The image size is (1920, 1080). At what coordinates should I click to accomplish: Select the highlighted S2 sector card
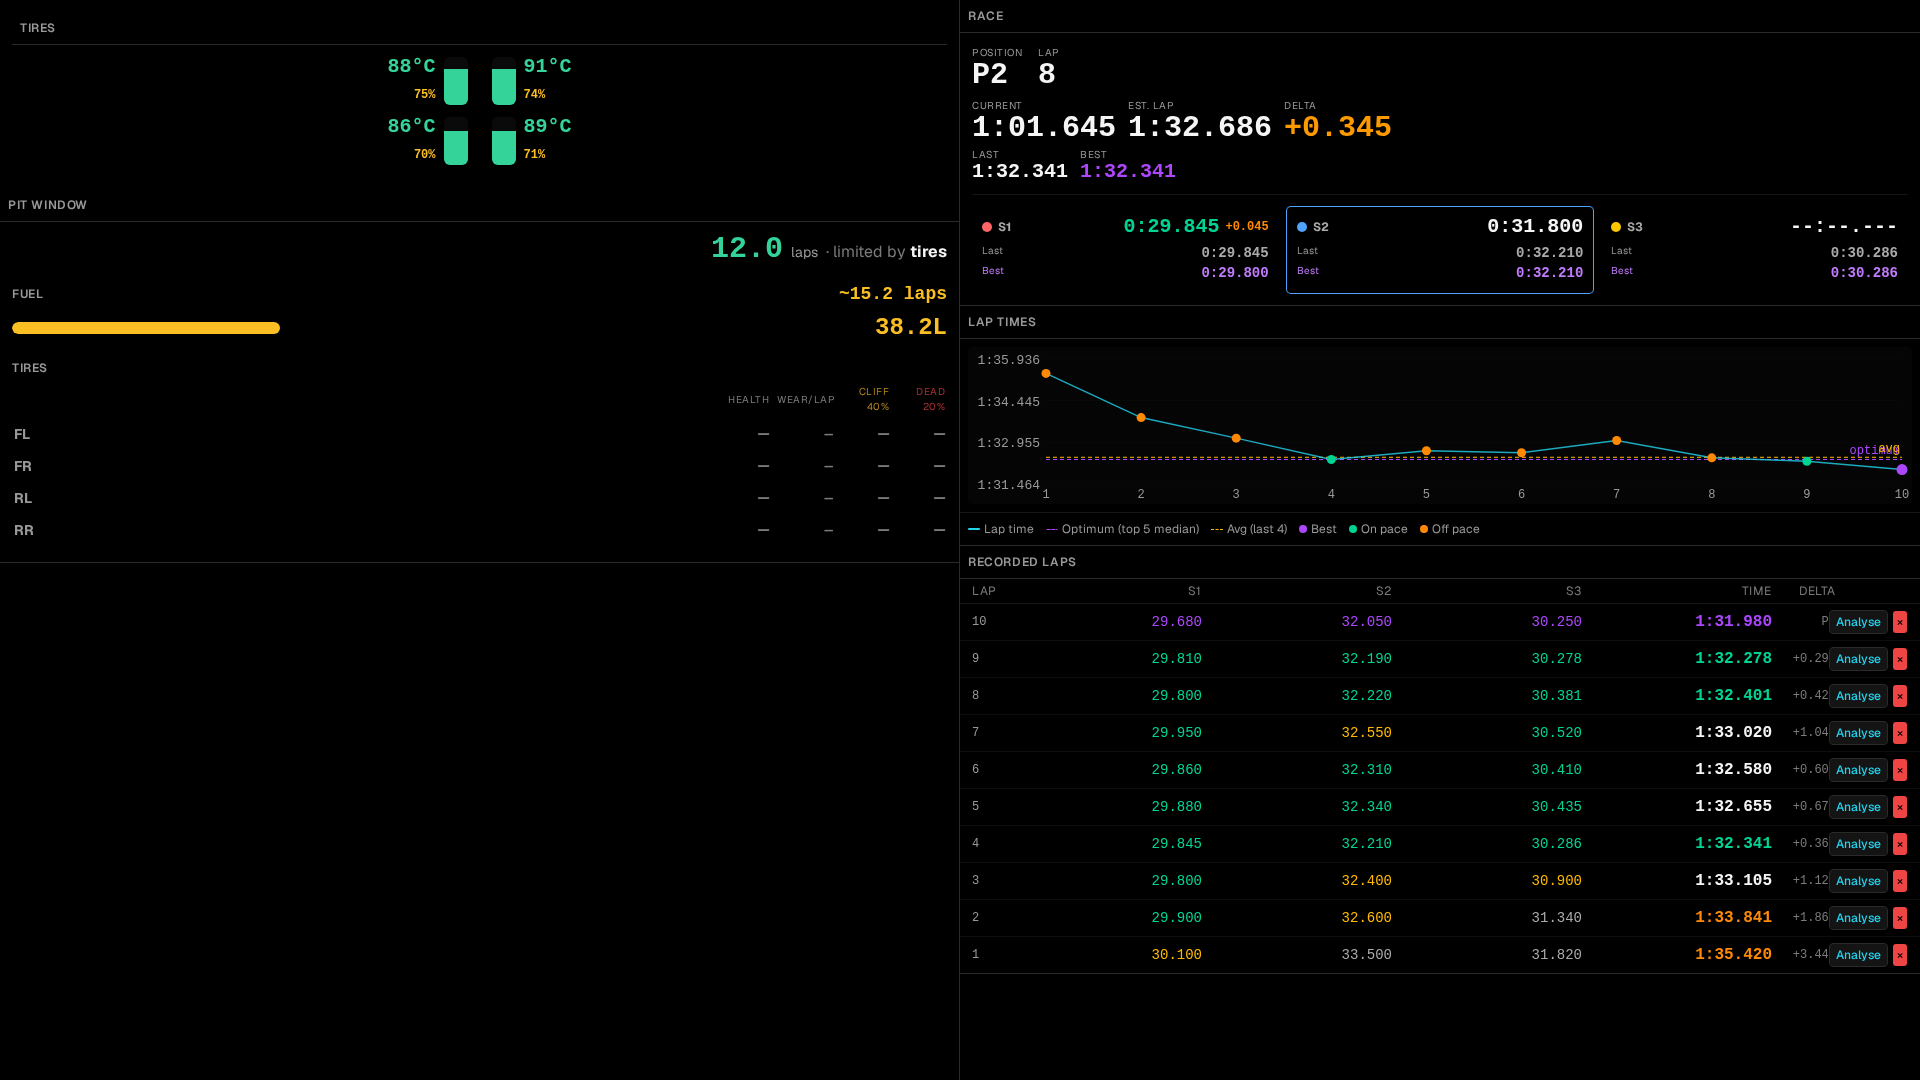1440,250
